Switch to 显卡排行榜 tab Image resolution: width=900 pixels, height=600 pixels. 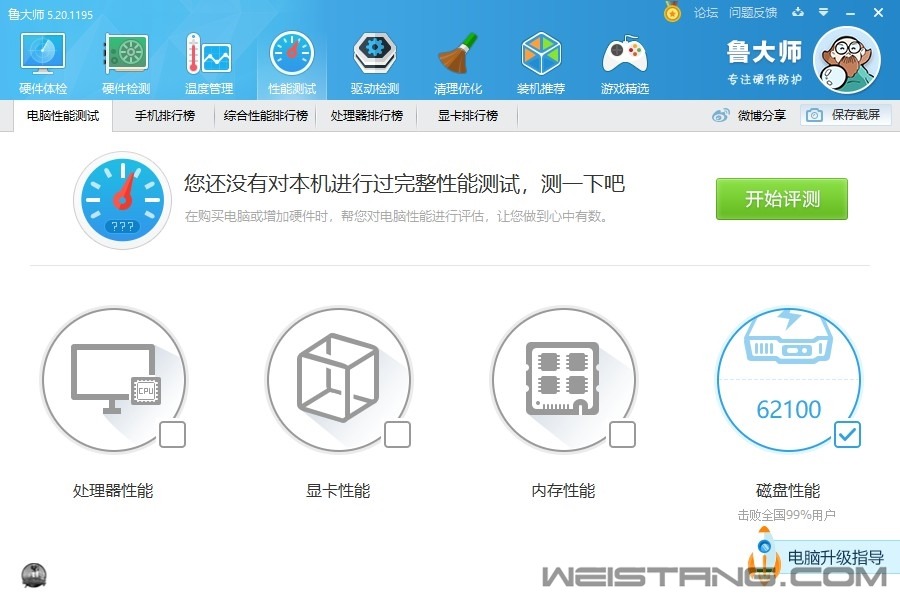[x=467, y=116]
